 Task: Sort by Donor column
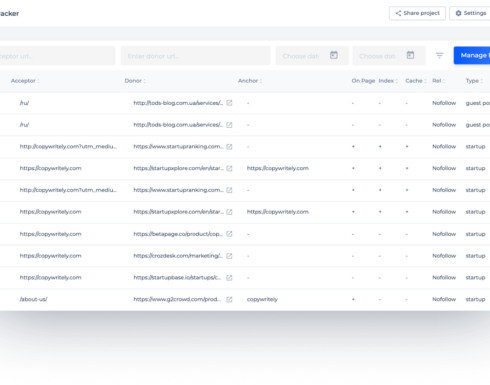point(135,81)
